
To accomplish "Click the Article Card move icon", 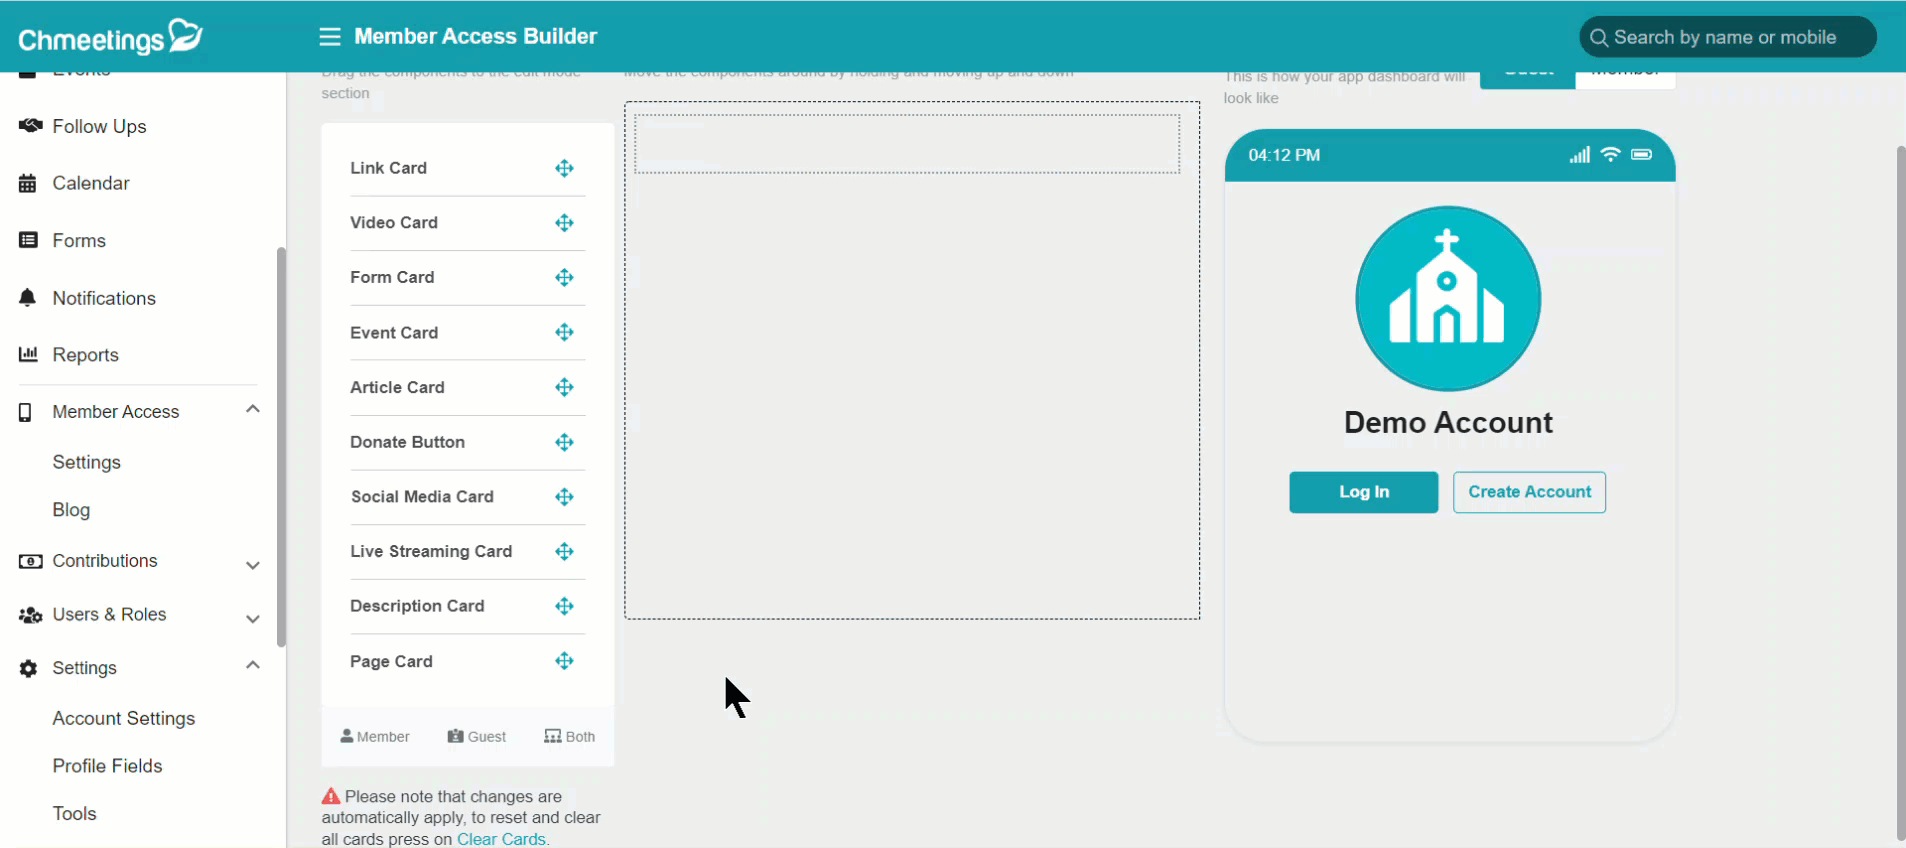I will click(565, 387).
